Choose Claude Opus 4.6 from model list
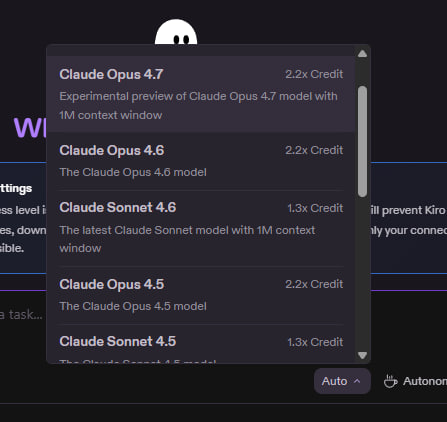The width and height of the screenshot is (447, 422). [201, 161]
